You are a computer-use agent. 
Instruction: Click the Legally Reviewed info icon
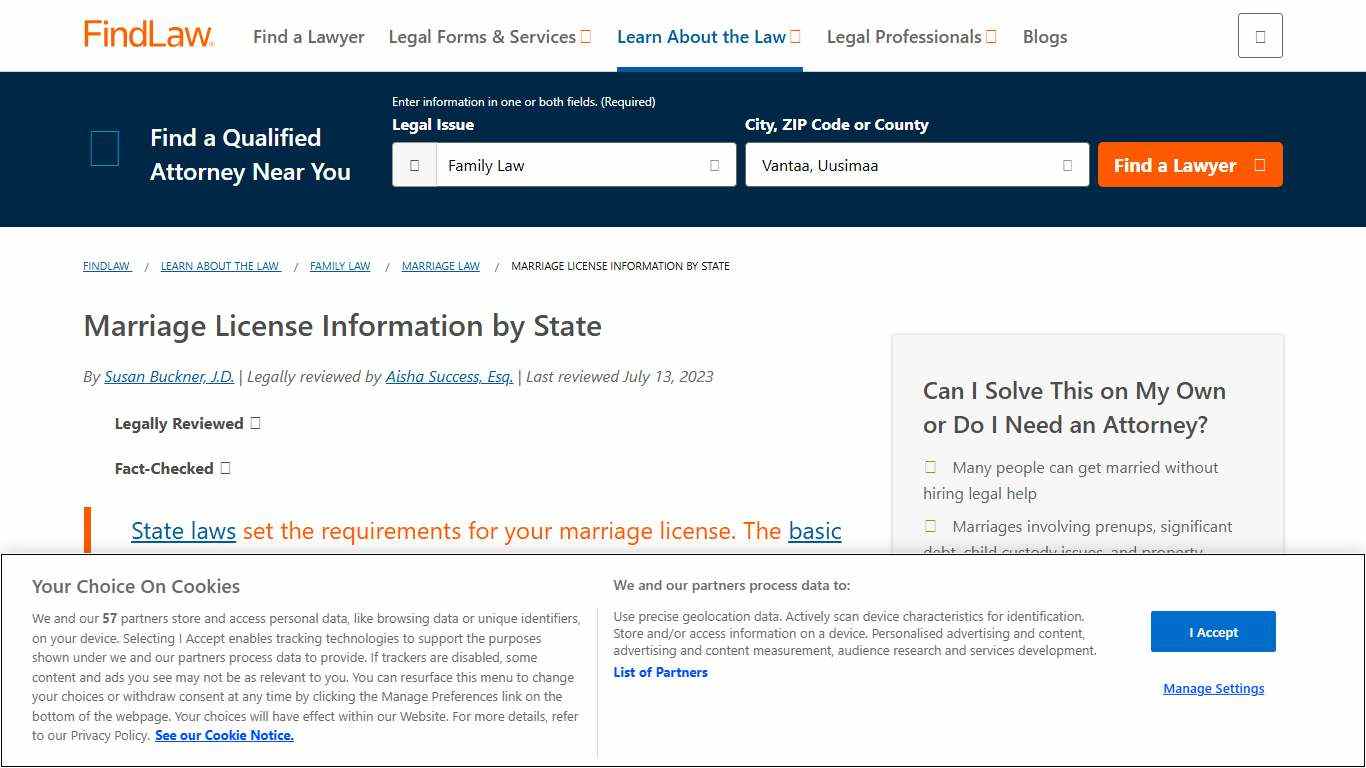[254, 423]
